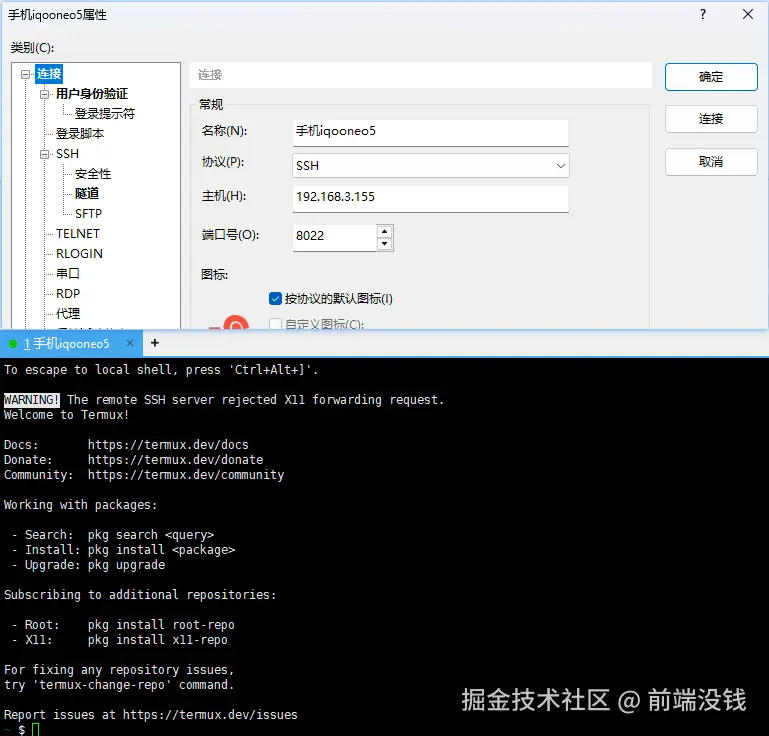Open a new tab with plus icon

pos(155,343)
